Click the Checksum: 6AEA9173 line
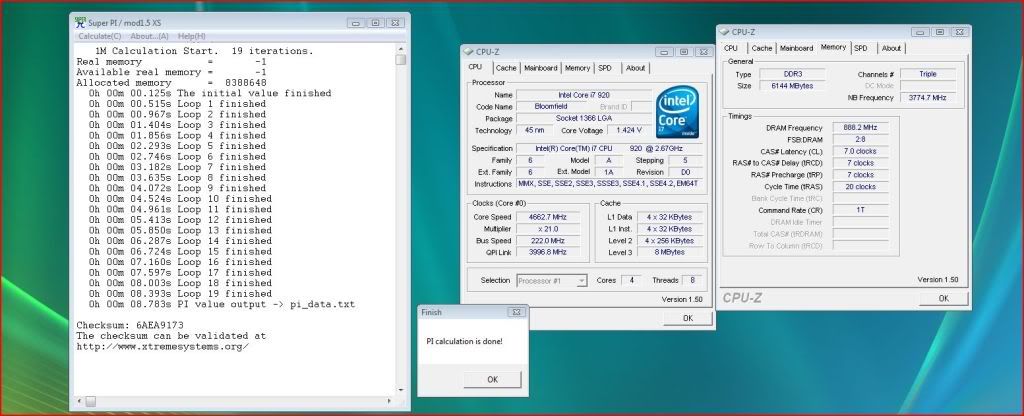 (130, 325)
